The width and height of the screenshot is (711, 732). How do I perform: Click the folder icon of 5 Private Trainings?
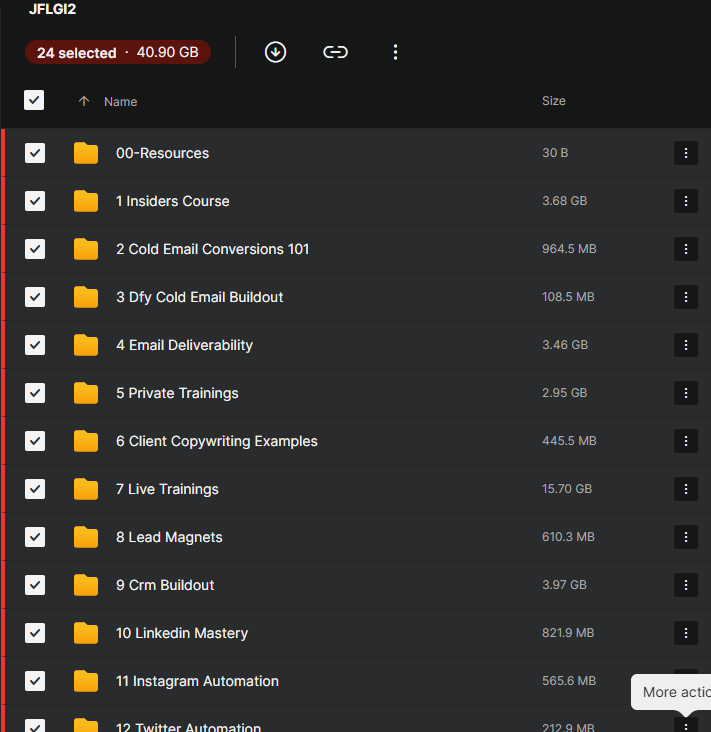(86, 393)
